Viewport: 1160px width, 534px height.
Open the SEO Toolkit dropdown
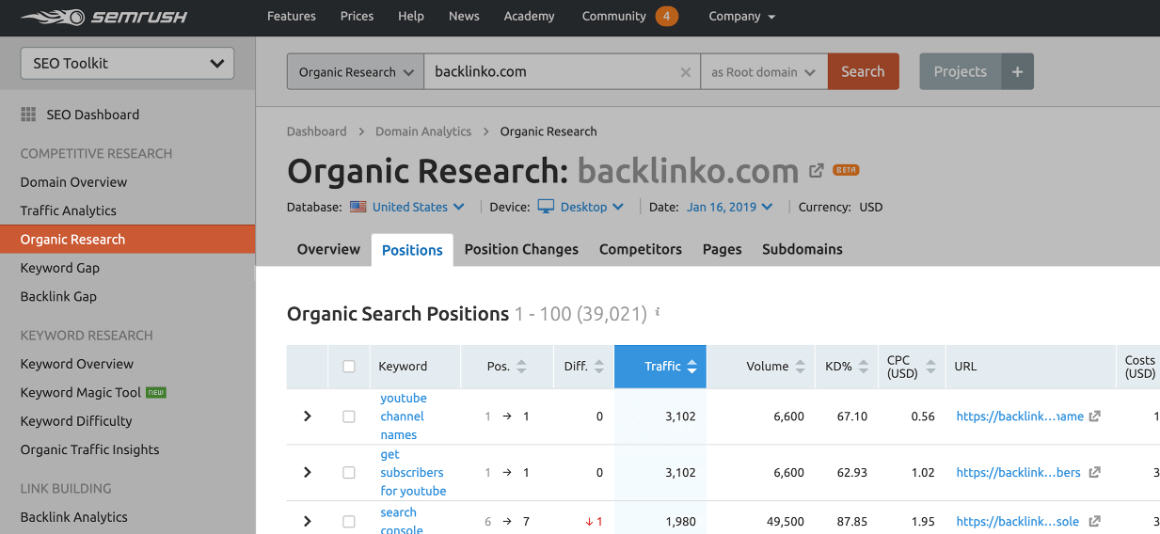click(x=127, y=64)
